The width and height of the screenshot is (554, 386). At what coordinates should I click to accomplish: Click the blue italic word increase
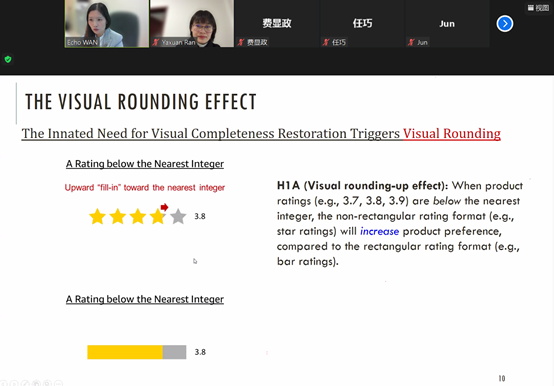click(x=379, y=231)
